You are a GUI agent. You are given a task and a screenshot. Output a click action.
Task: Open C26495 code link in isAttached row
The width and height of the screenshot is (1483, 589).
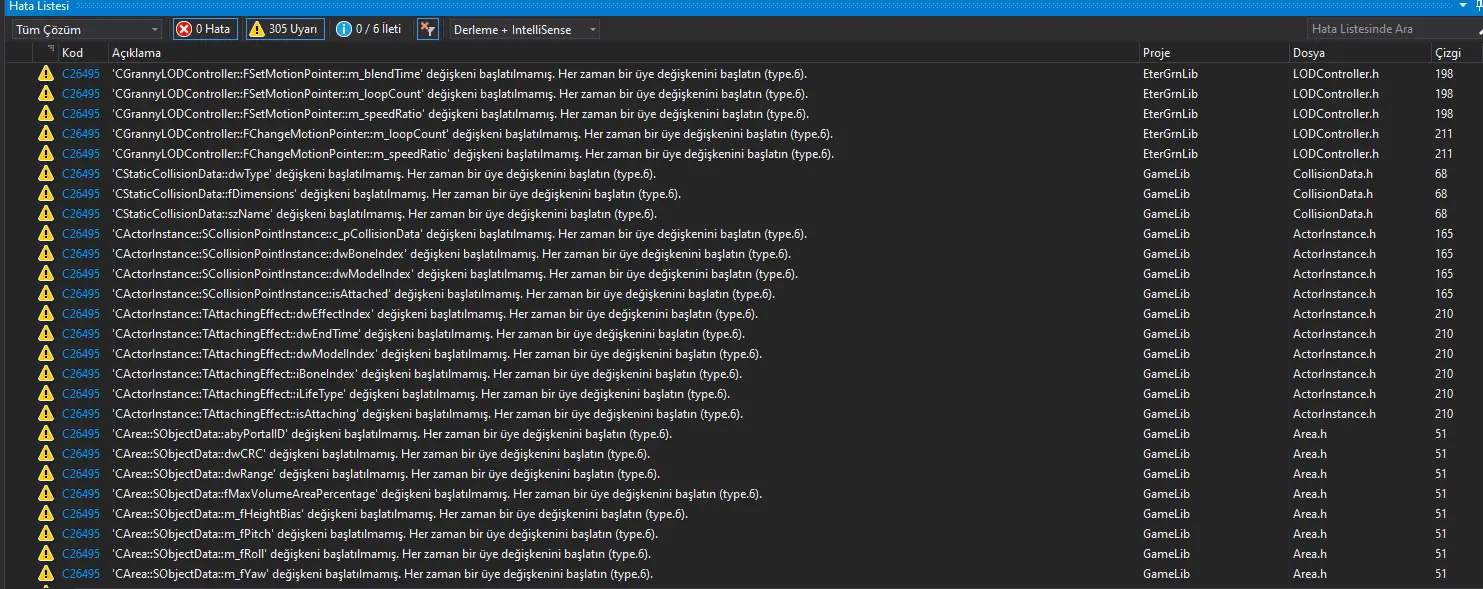pyautogui.click(x=81, y=294)
